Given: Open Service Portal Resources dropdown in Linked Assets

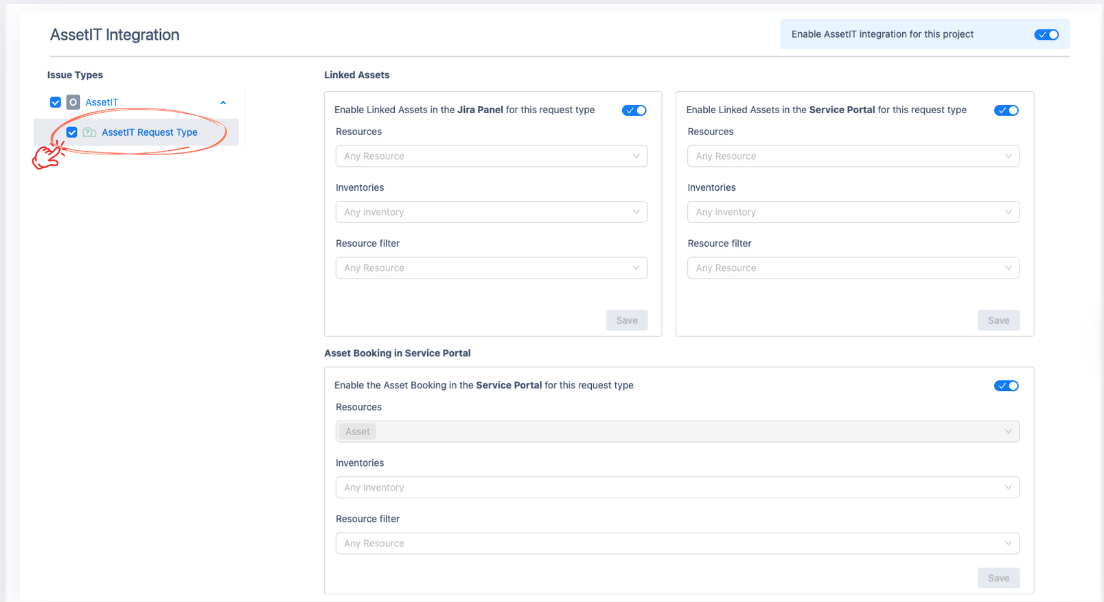Looking at the screenshot, I should tap(853, 156).
